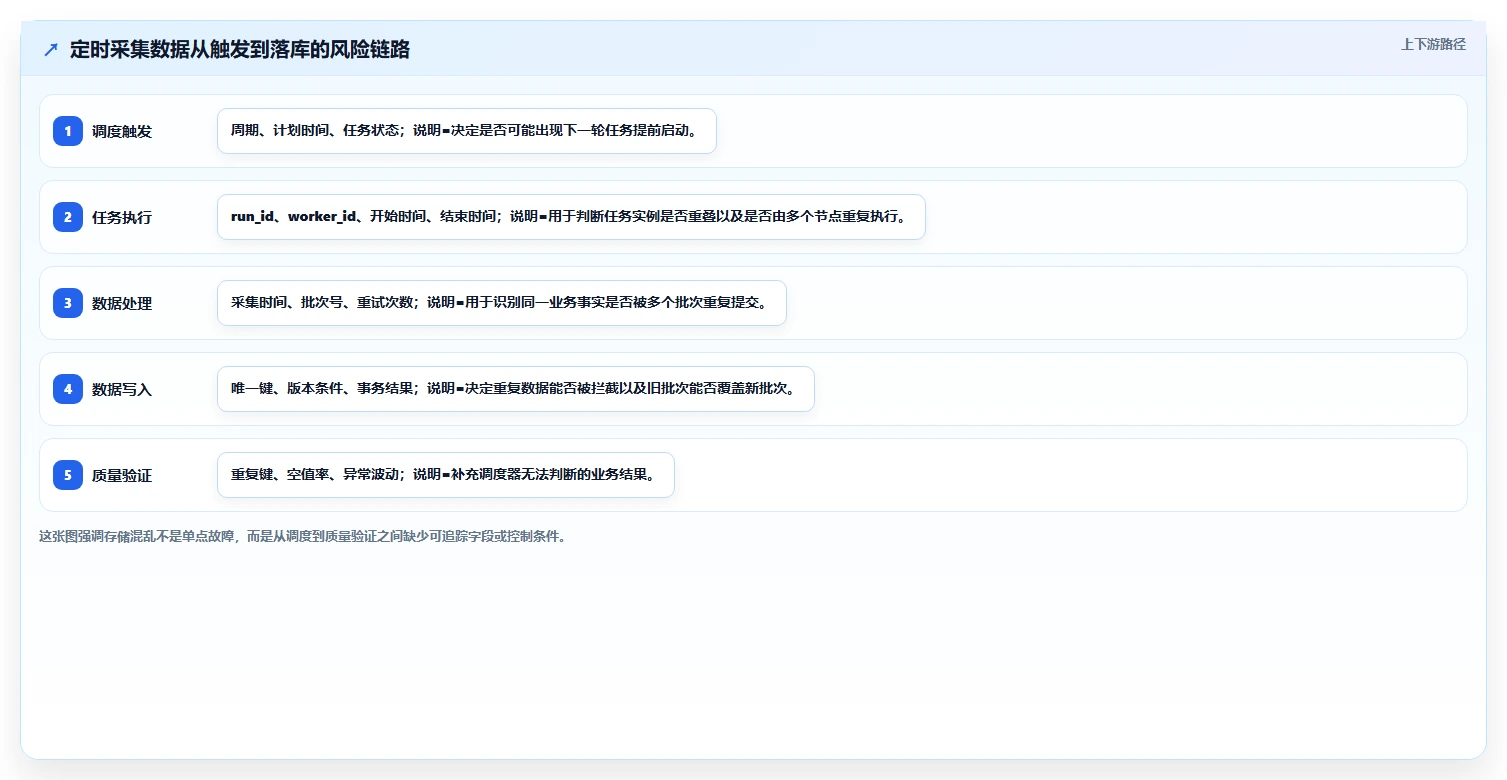The width and height of the screenshot is (1507, 780).
Task: Click the step number 5 badge
Action: pos(68,475)
